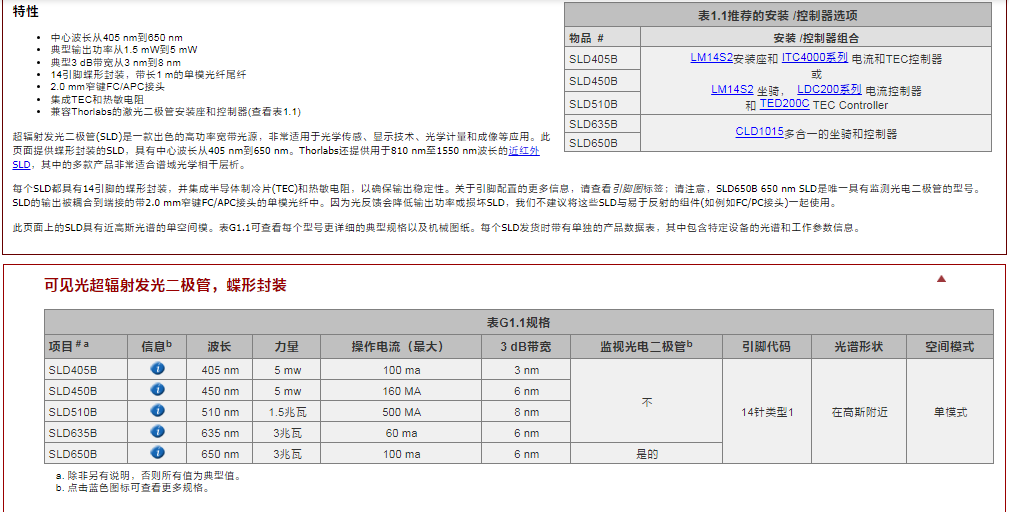Open the TED200C TEC Controller link
Viewport: 1009px width, 512px height.
coord(784,104)
